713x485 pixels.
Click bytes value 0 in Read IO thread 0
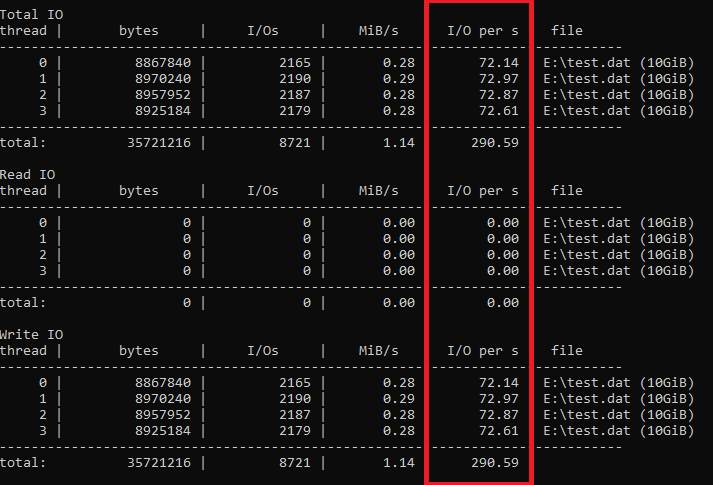tap(187, 223)
